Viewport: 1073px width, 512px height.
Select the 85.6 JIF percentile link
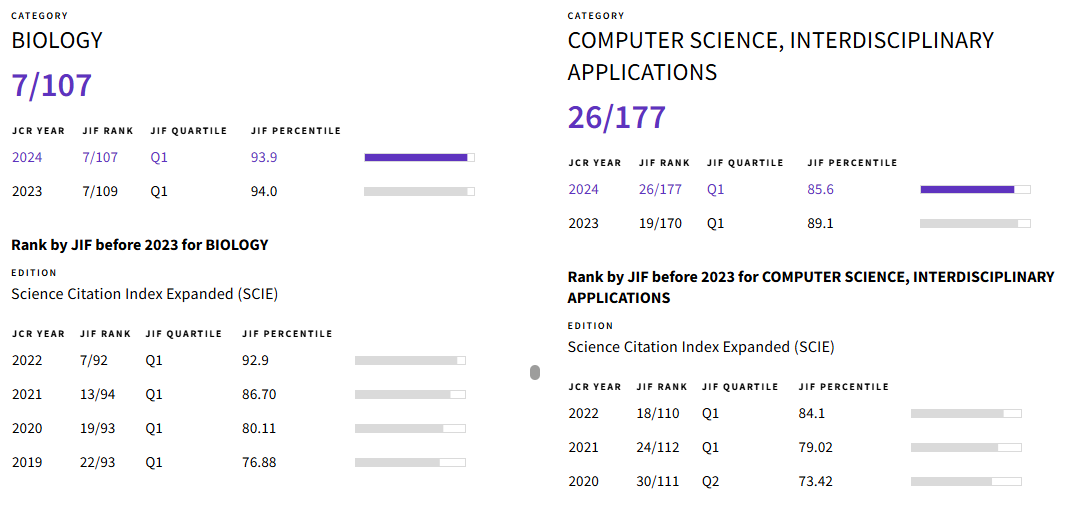820,189
